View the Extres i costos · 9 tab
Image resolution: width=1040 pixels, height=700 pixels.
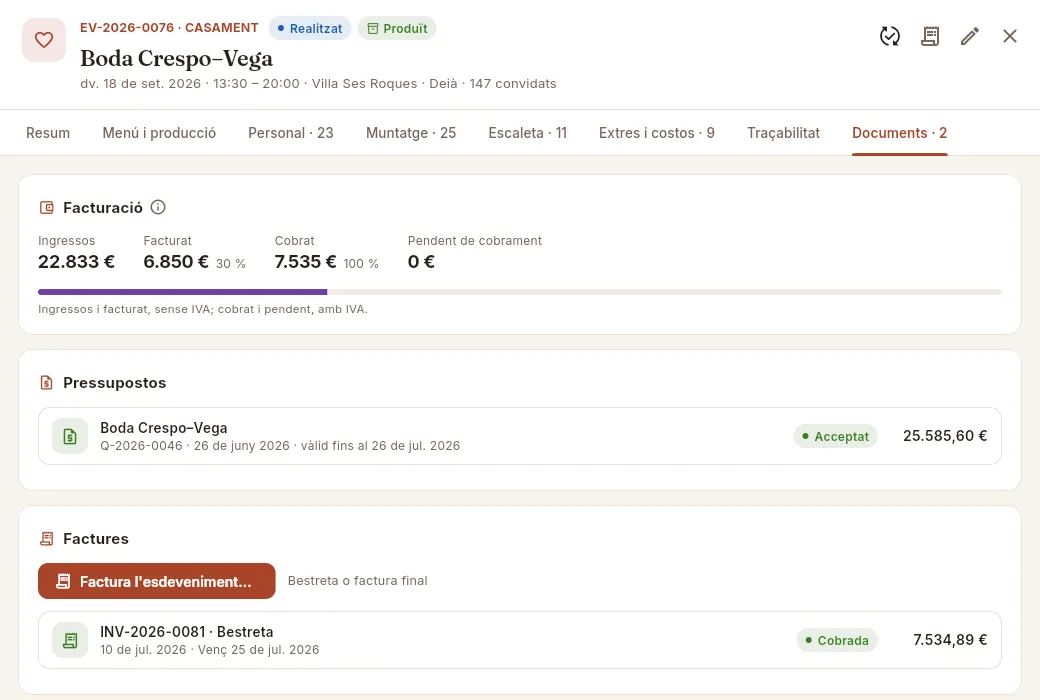point(657,133)
